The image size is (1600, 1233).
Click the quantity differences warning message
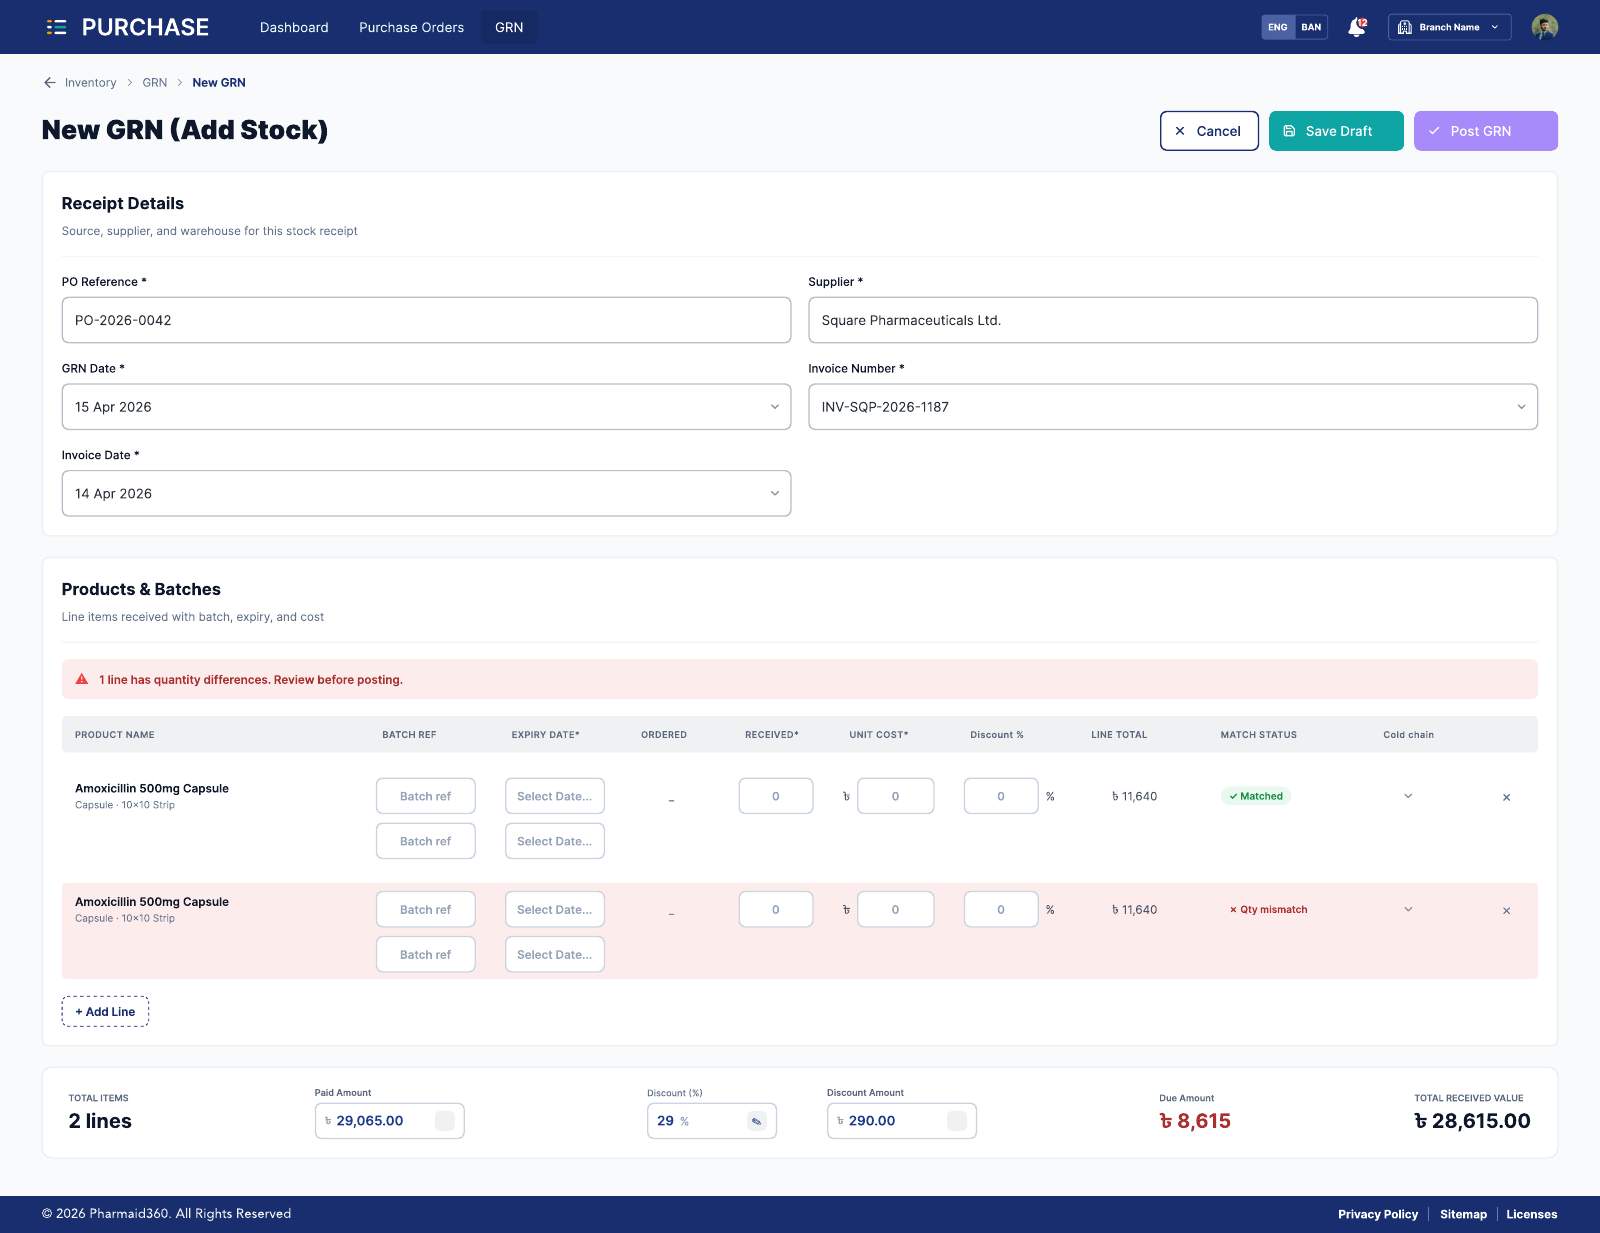click(x=251, y=680)
